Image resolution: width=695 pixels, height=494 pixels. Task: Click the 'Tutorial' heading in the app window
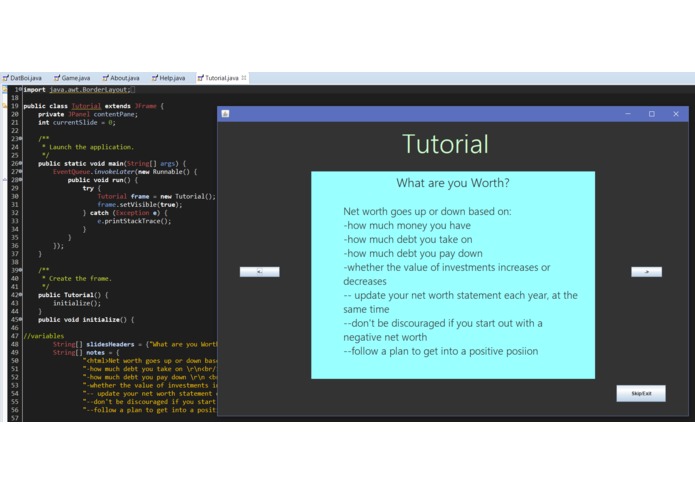click(x=445, y=144)
